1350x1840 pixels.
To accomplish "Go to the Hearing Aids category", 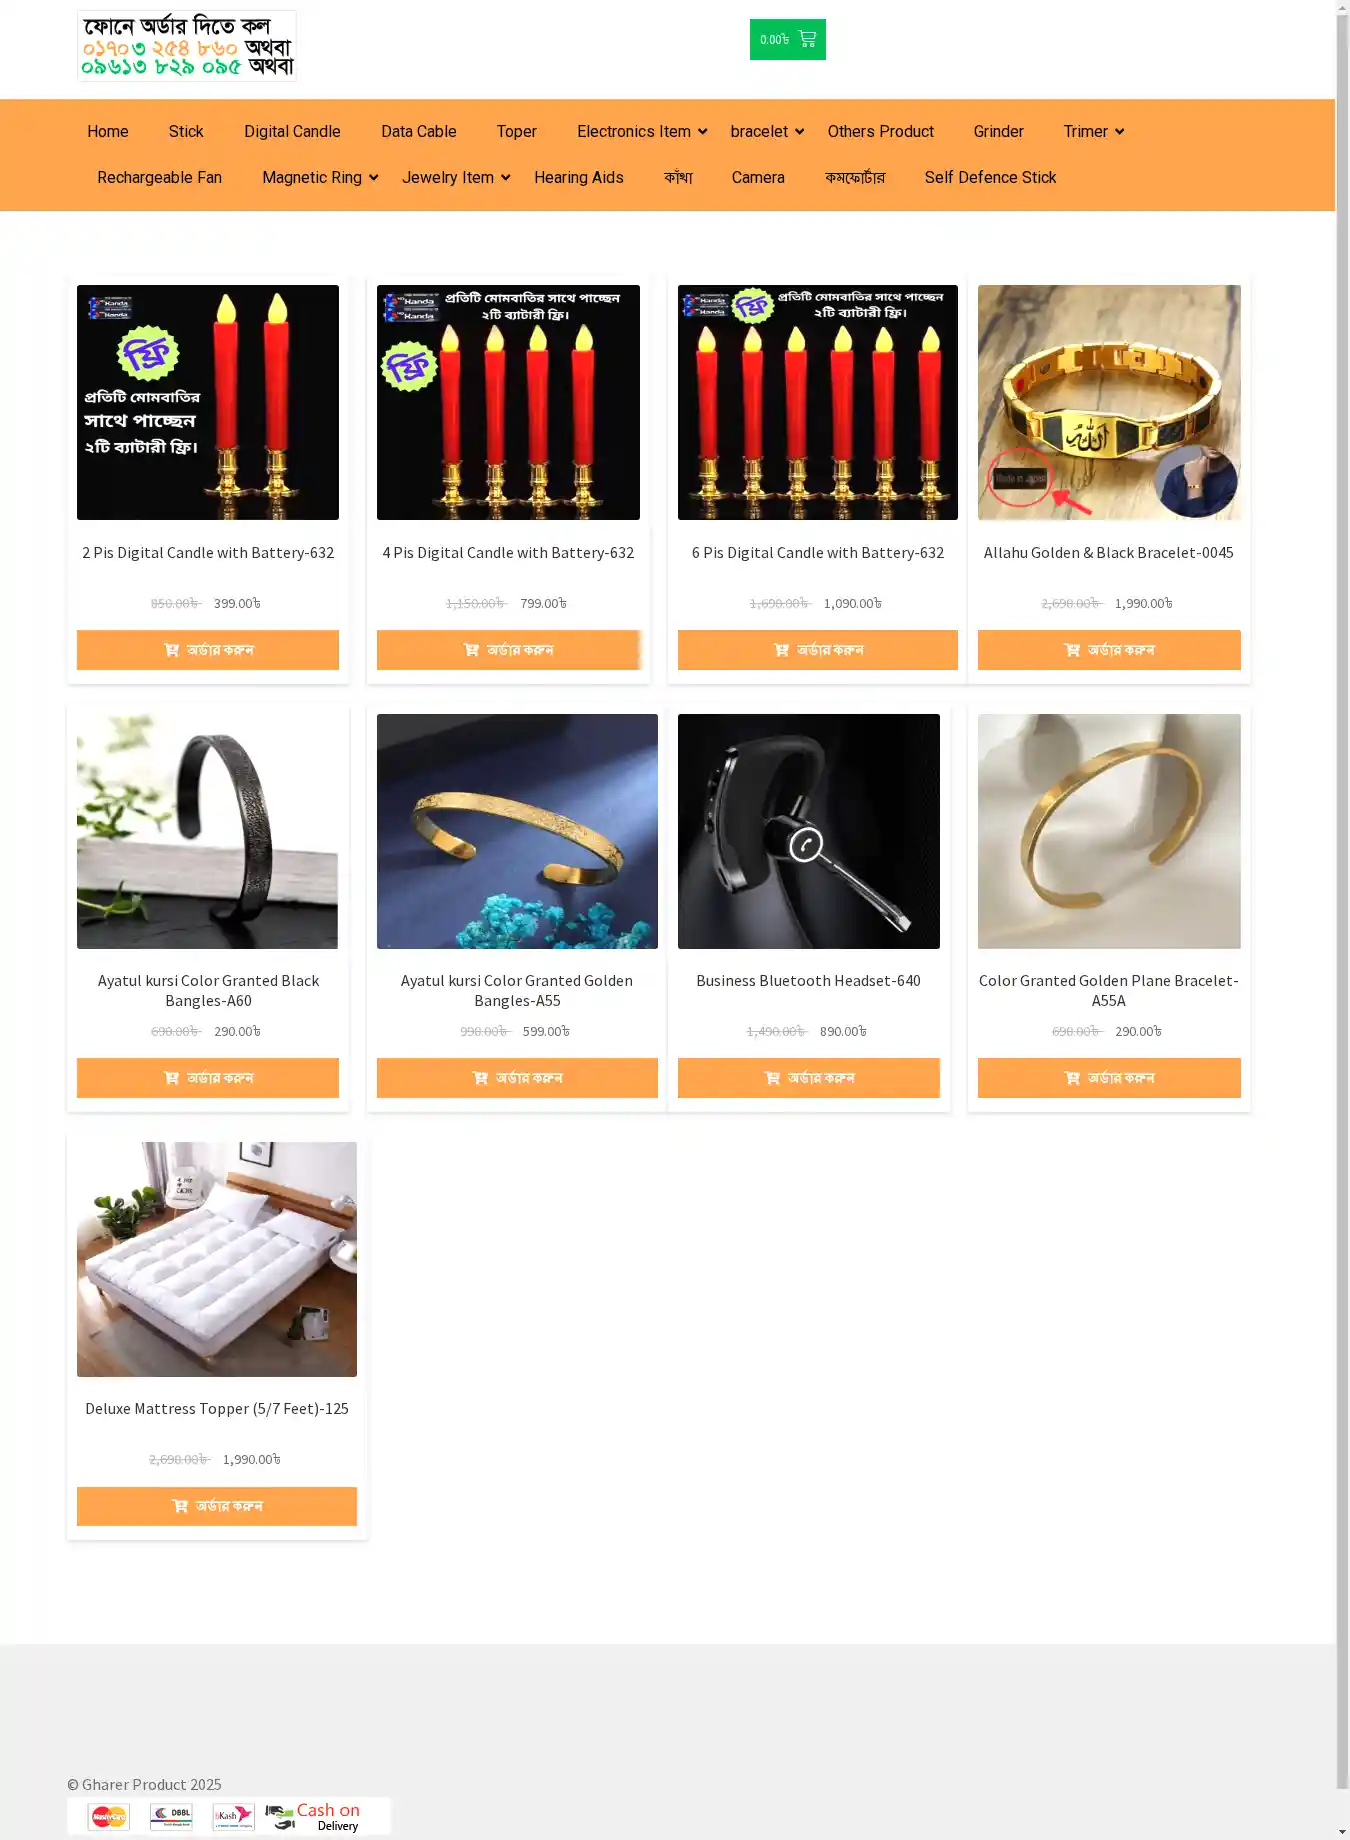I will click(x=579, y=178).
